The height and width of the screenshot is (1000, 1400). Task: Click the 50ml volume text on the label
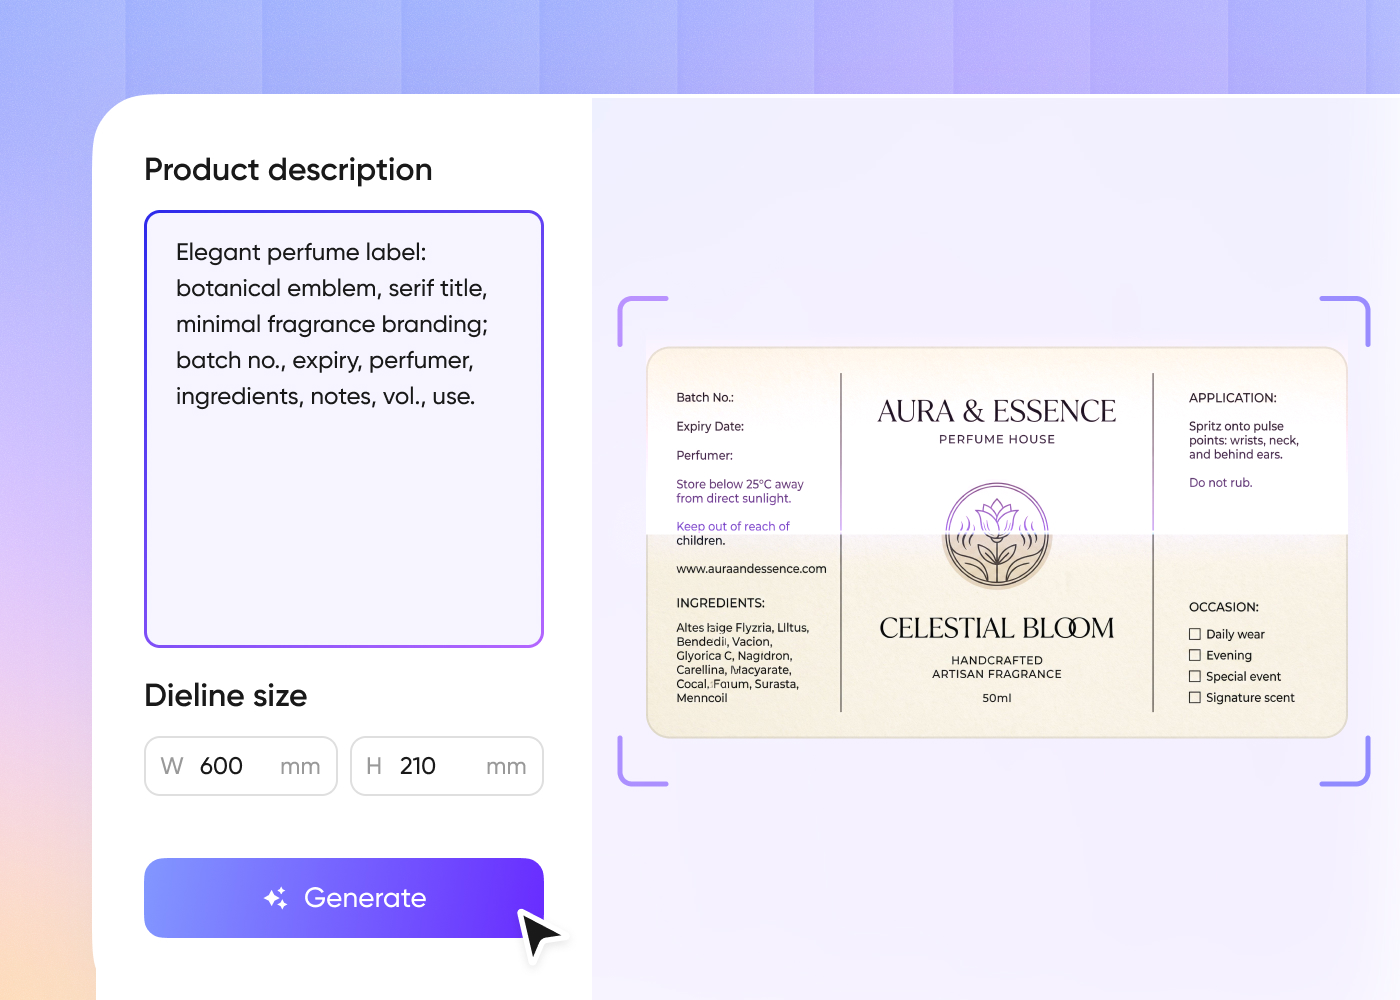[x=997, y=698]
